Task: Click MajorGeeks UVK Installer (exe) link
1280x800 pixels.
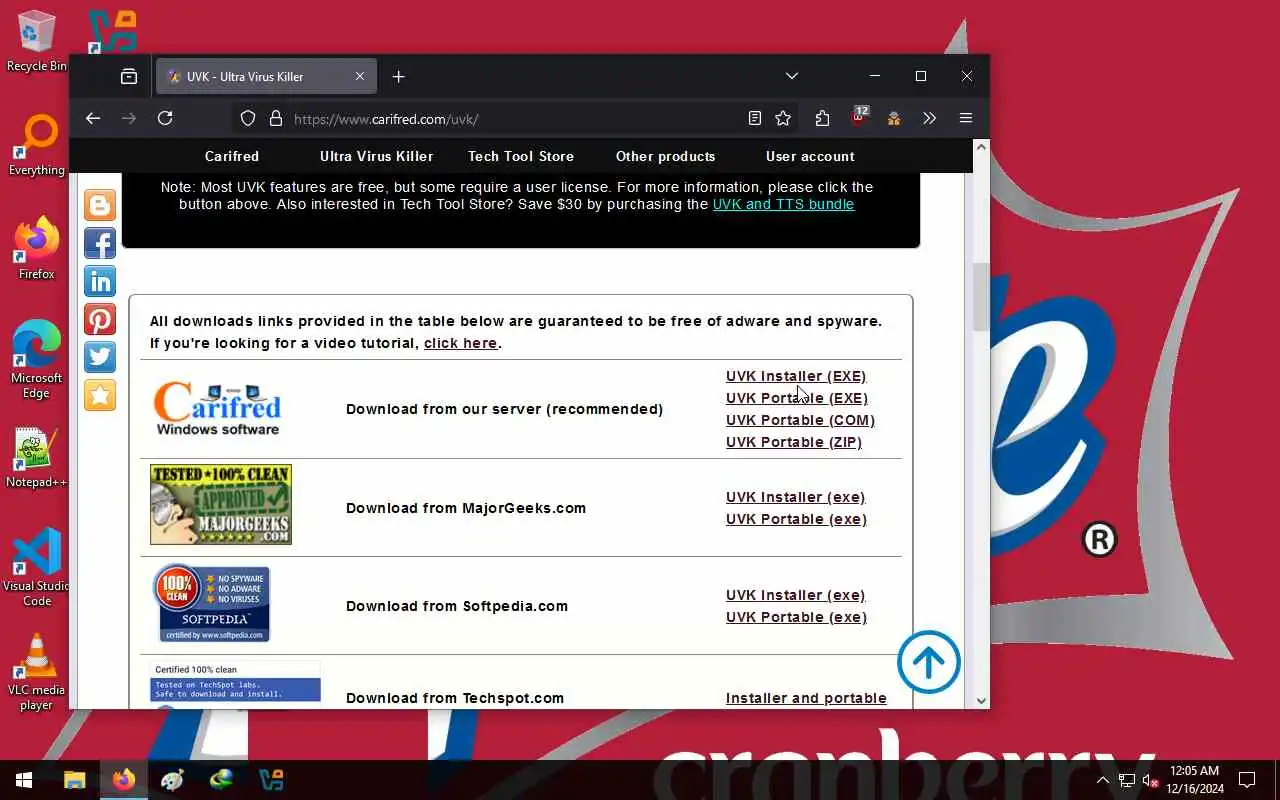Action: (x=796, y=497)
